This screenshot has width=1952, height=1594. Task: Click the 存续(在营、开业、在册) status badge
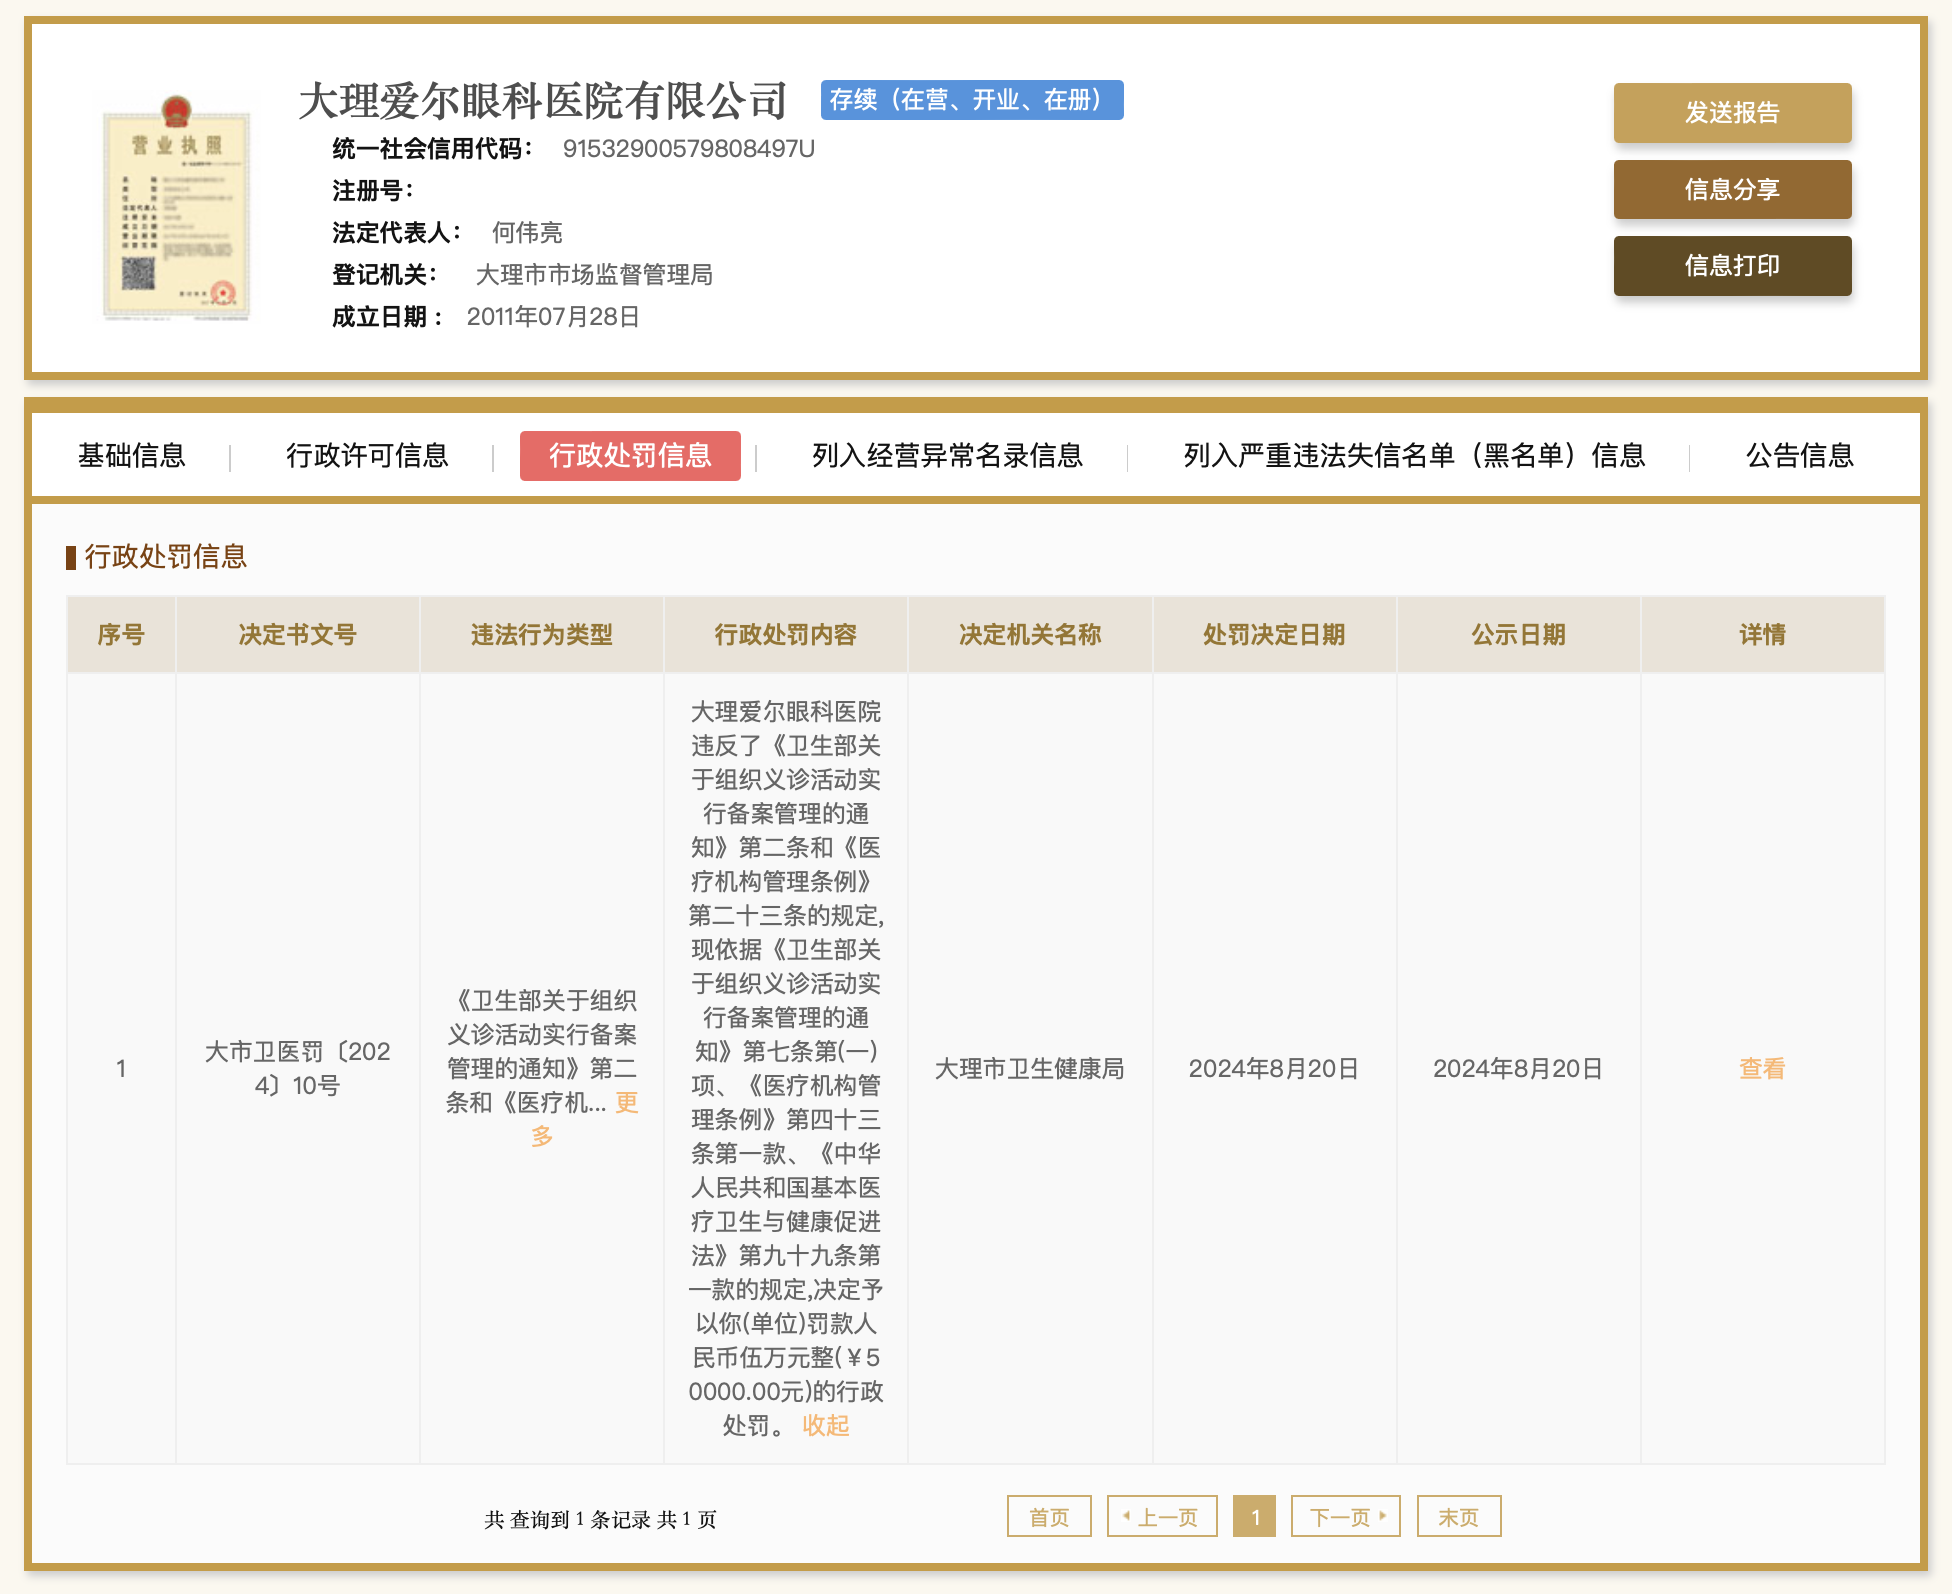click(971, 100)
